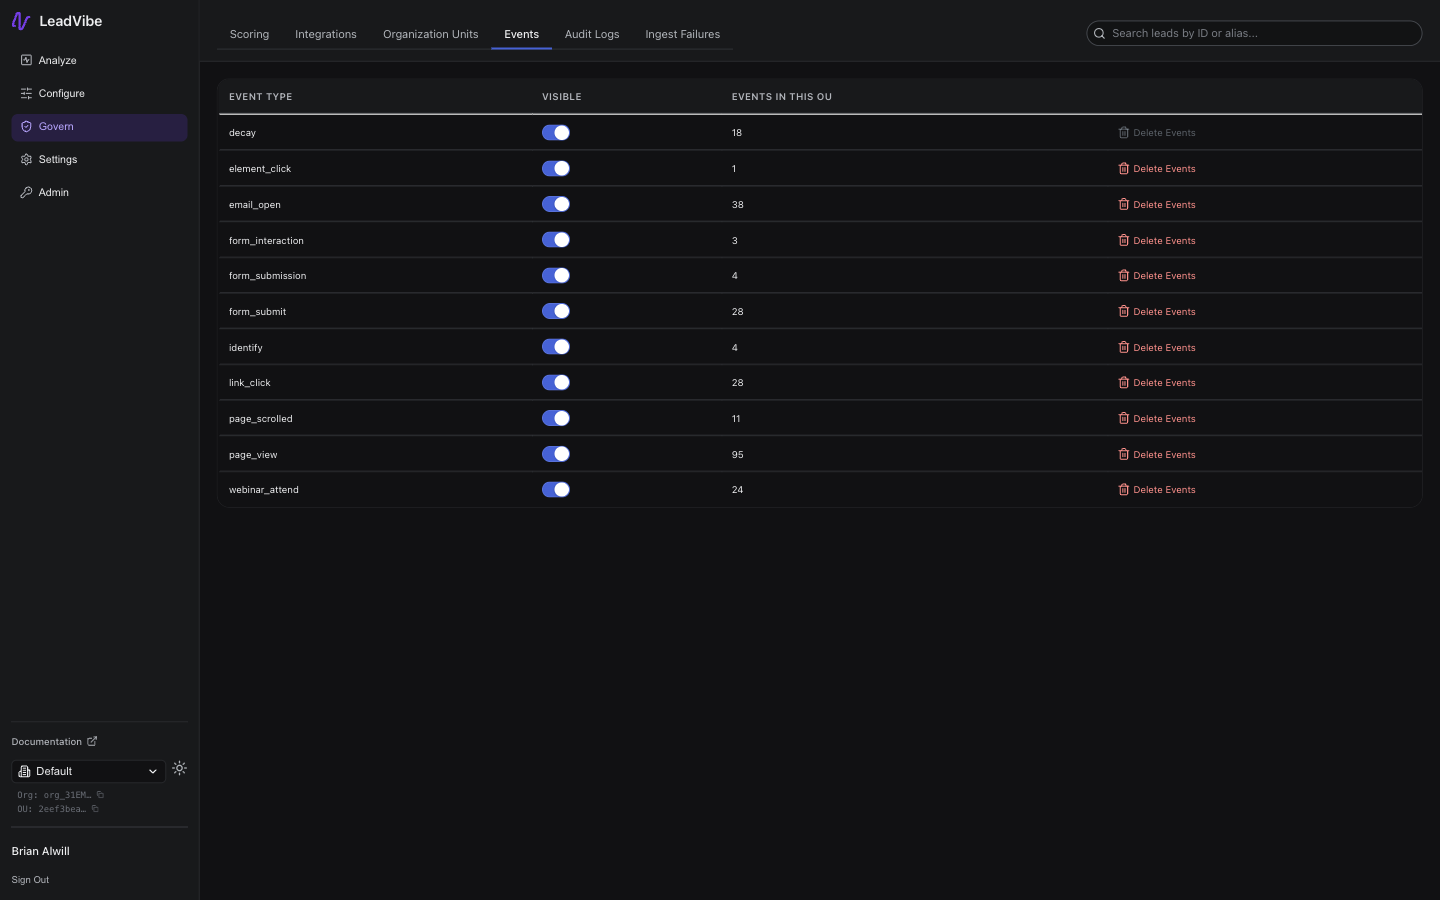Viewport: 1440px width, 900px height.
Task: Open the Audit Logs tab
Action: 591,33
